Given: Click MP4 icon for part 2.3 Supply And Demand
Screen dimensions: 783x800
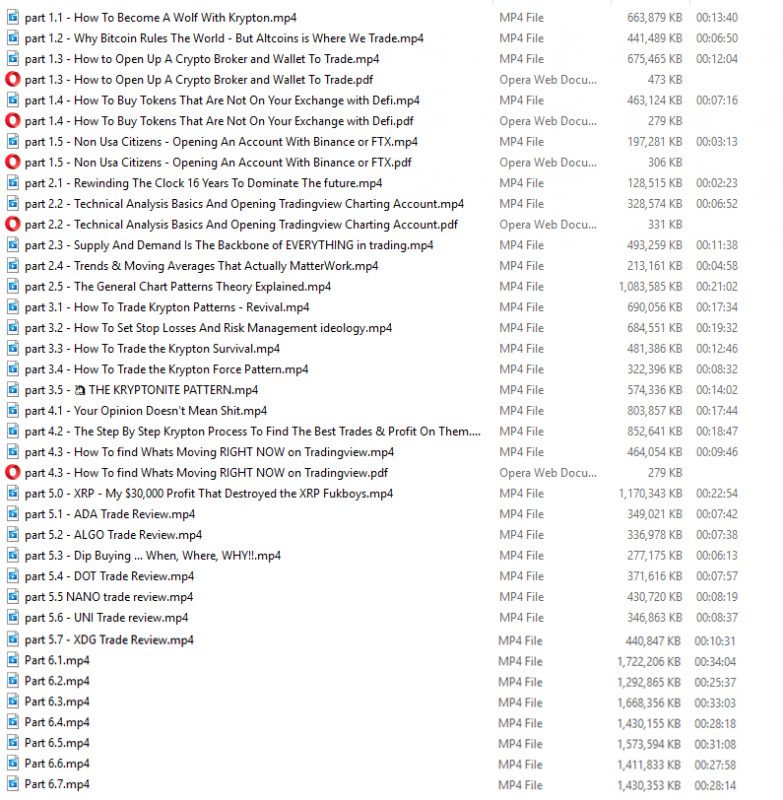Looking at the screenshot, I should pos(13,245).
